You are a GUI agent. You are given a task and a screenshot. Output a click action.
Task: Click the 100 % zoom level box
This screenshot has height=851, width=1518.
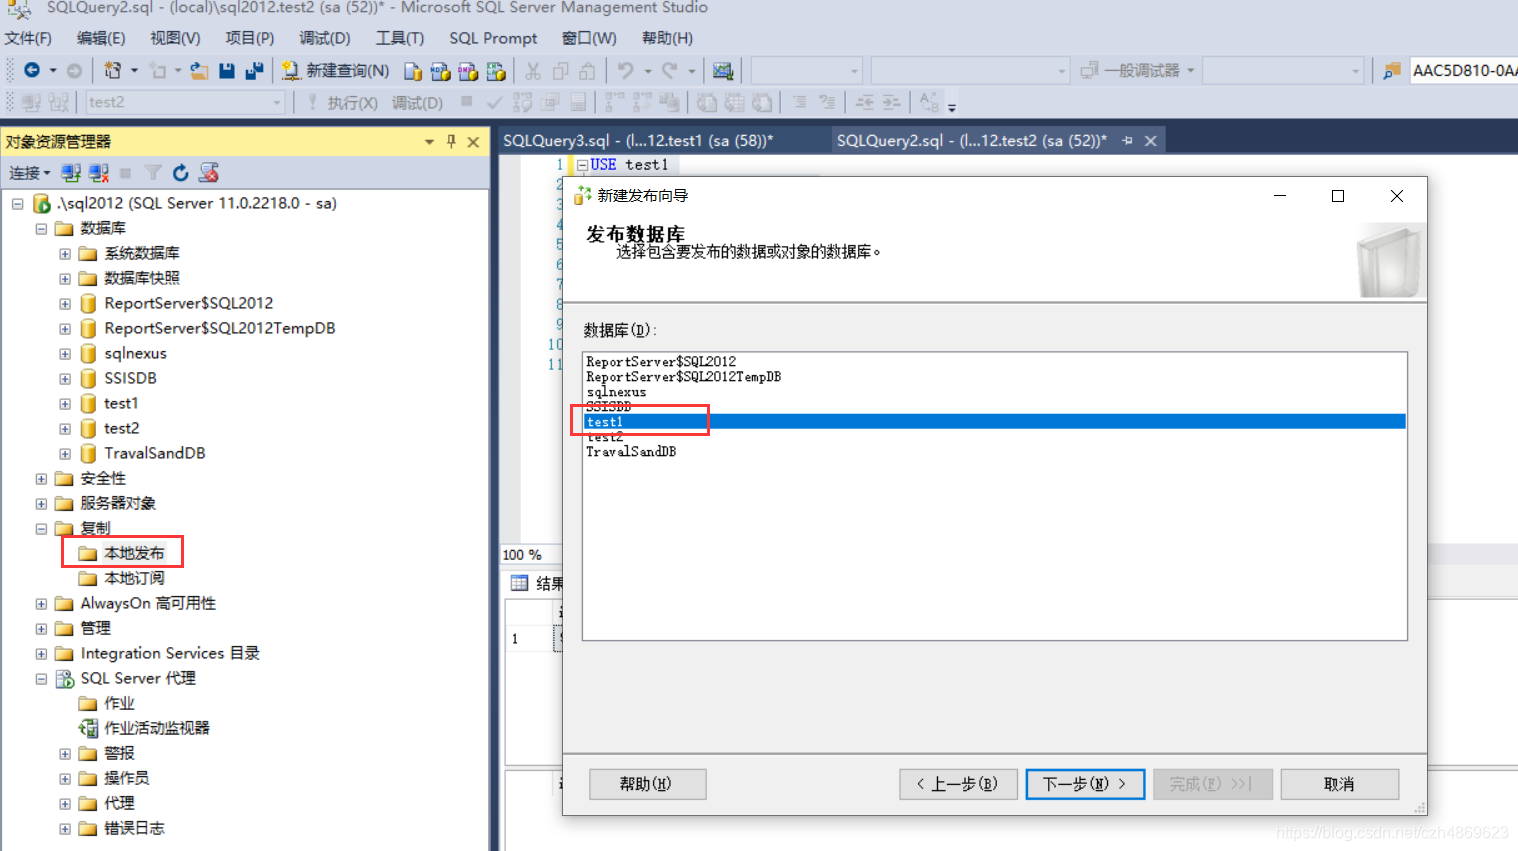pyautogui.click(x=530, y=554)
